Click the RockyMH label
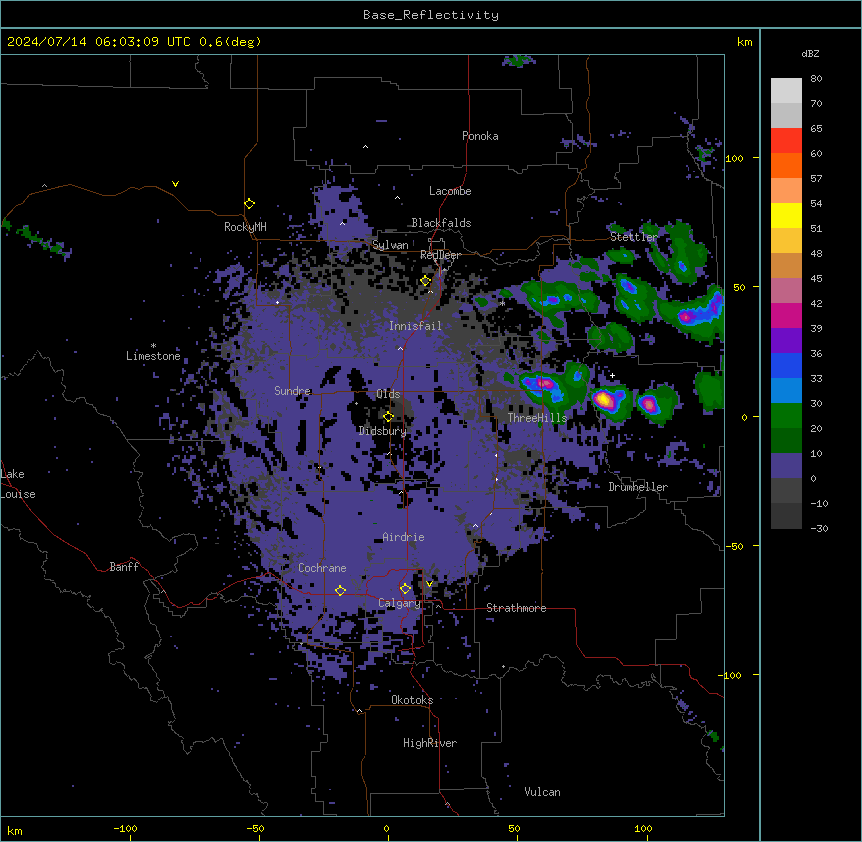The width and height of the screenshot is (862, 842). 245,227
